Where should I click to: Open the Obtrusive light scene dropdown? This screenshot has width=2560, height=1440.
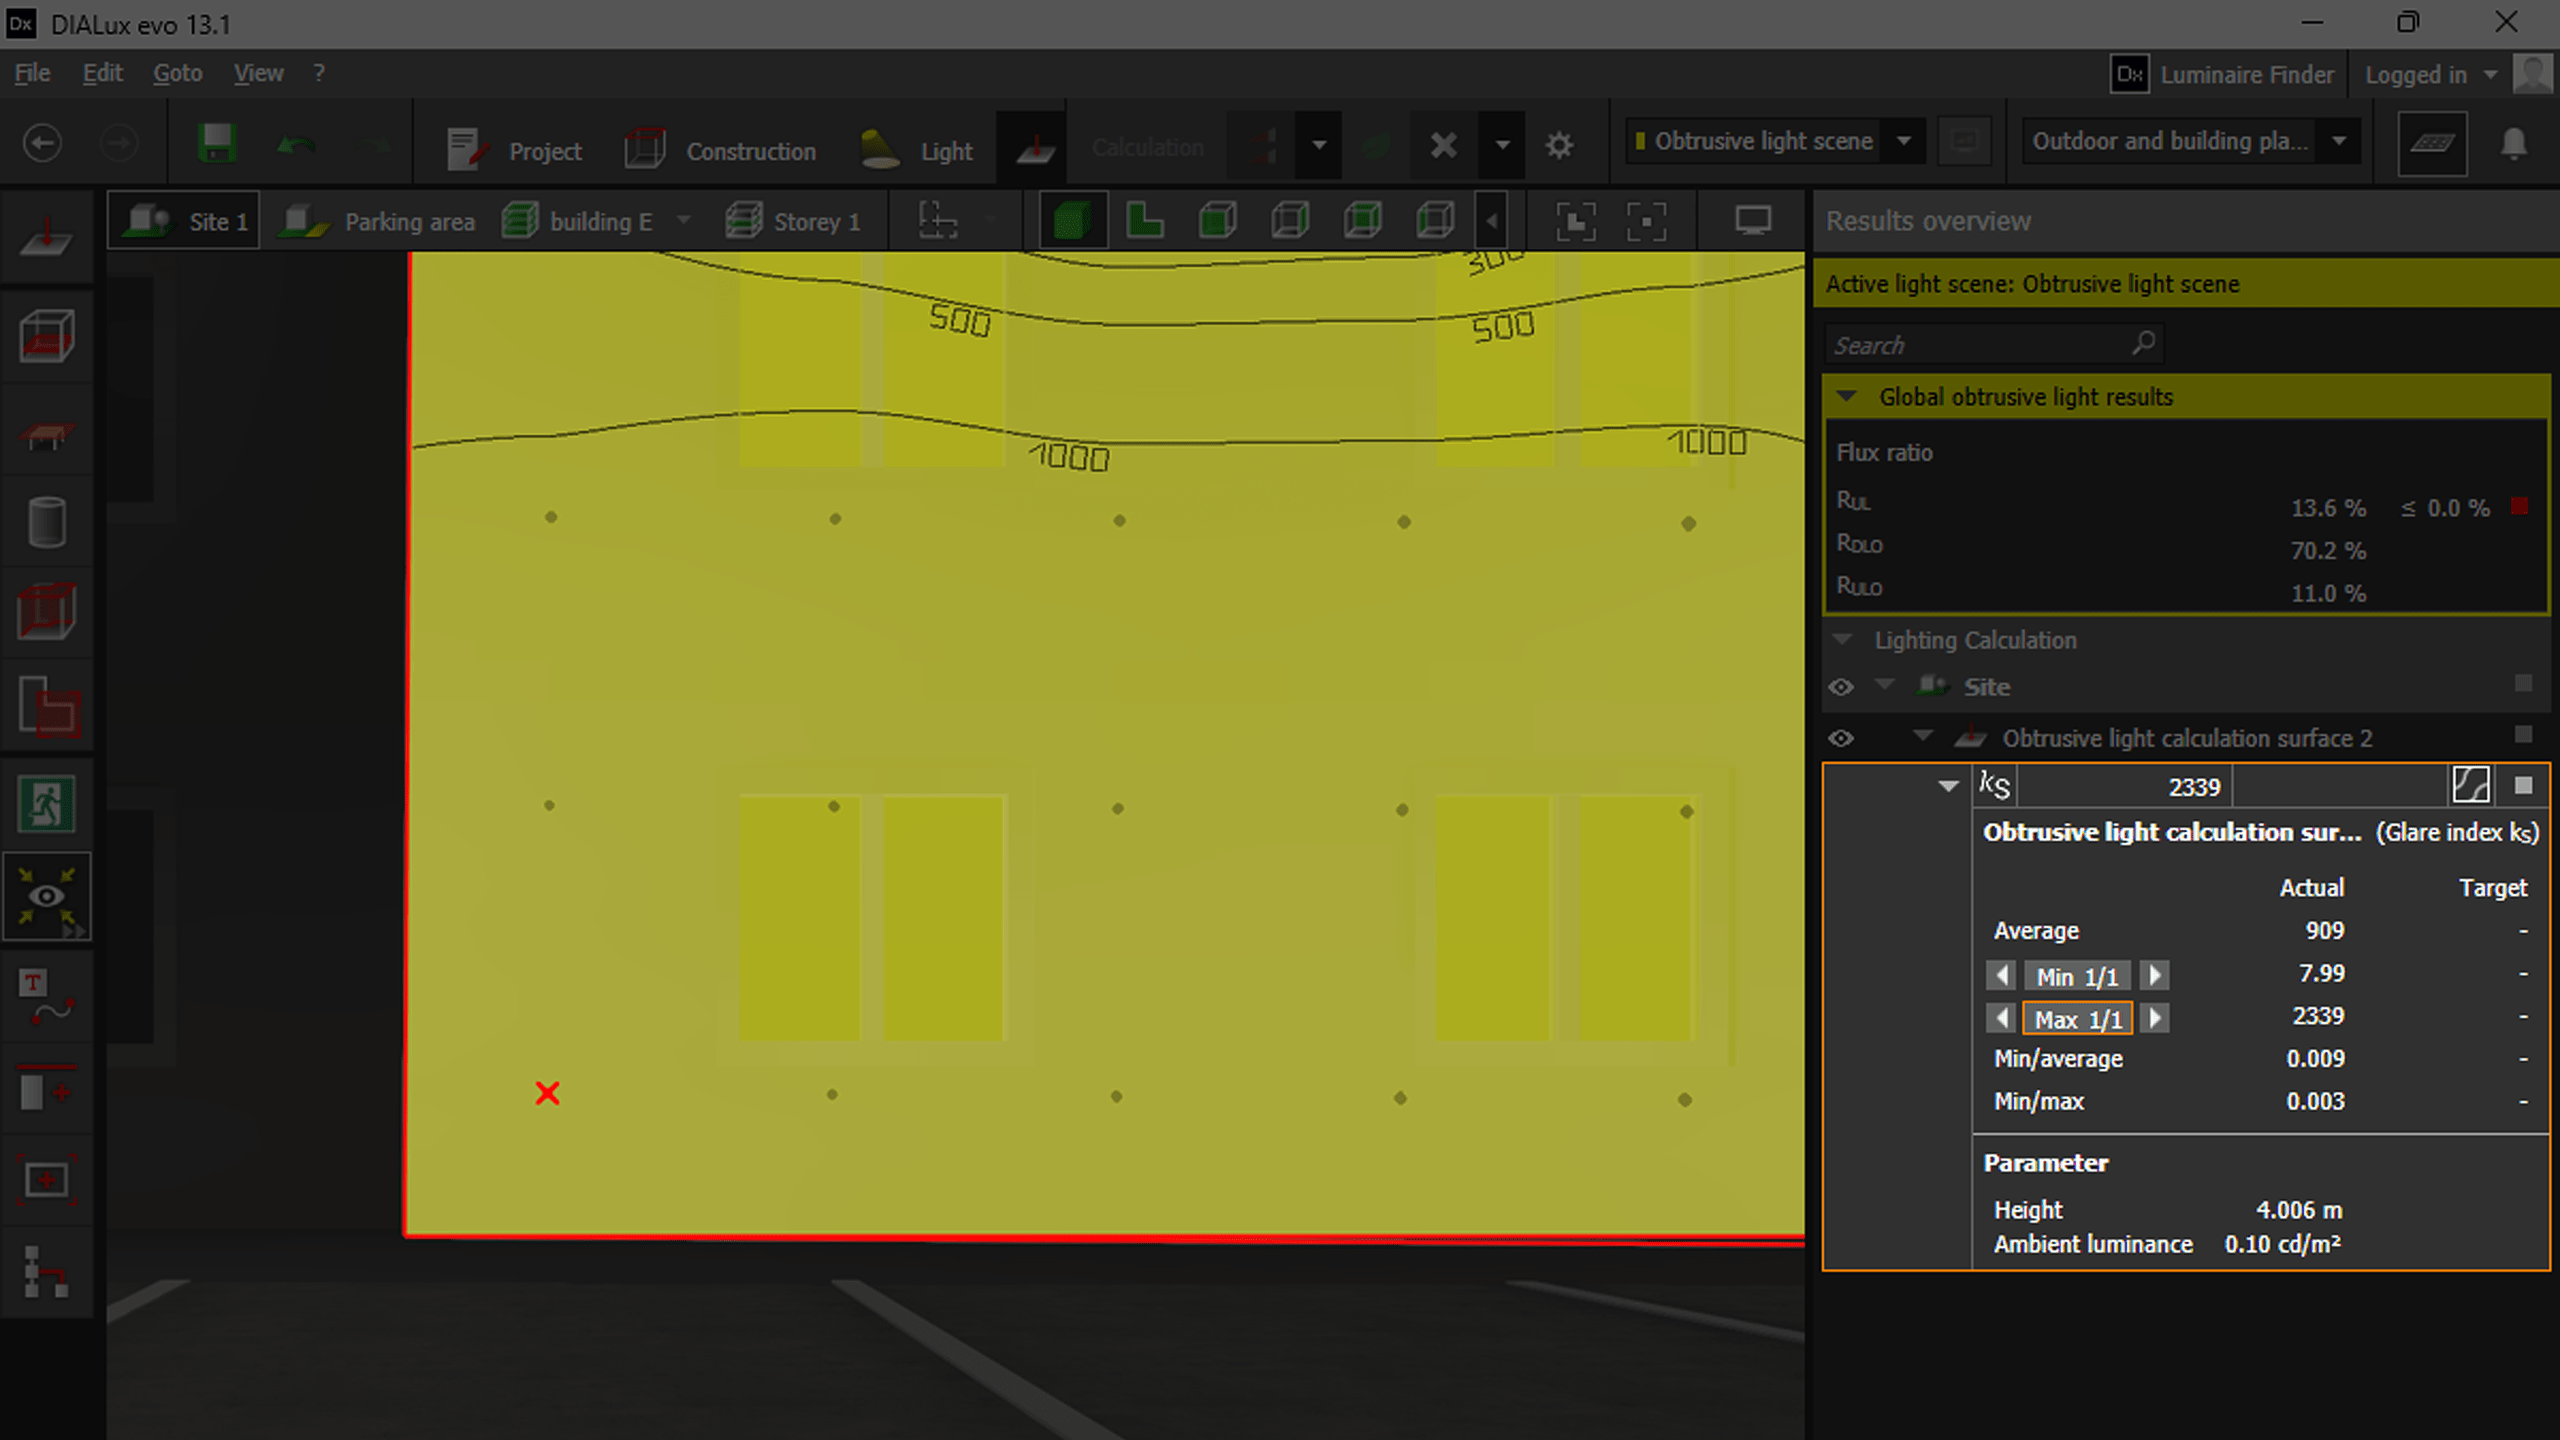click(1904, 141)
